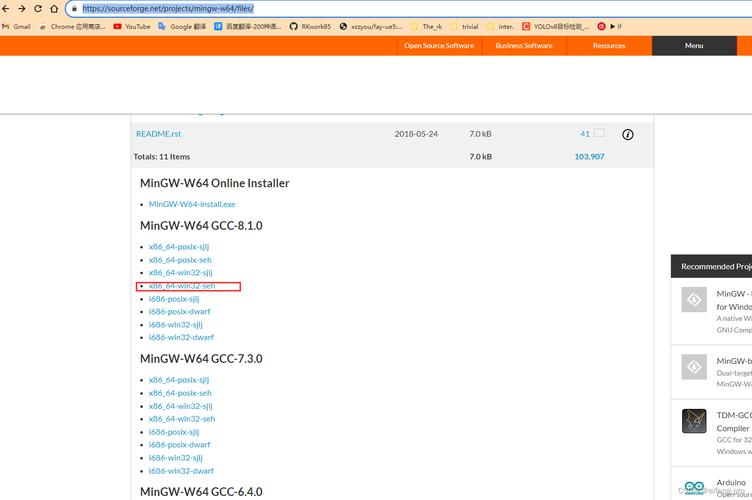Open GCC-7.3.0 i686-posix-dwarf link
Viewport: 752px width, 500px height.
pyautogui.click(x=179, y=444)
